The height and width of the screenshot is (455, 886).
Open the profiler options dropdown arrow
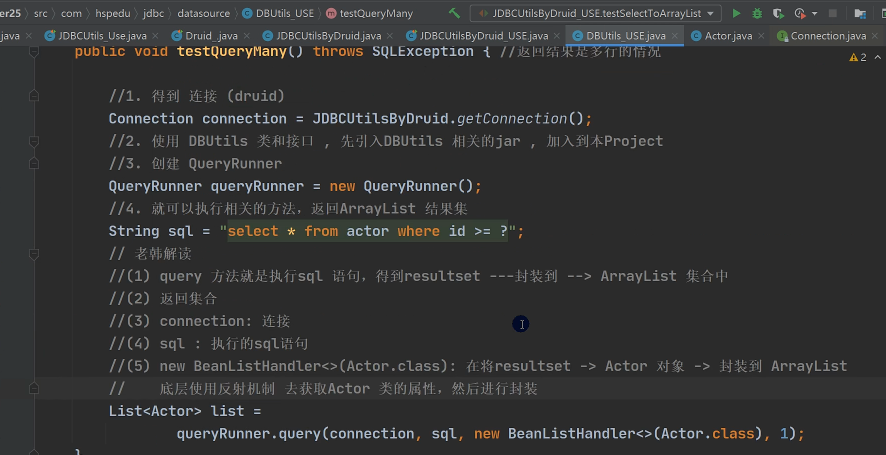click(814, 13)
